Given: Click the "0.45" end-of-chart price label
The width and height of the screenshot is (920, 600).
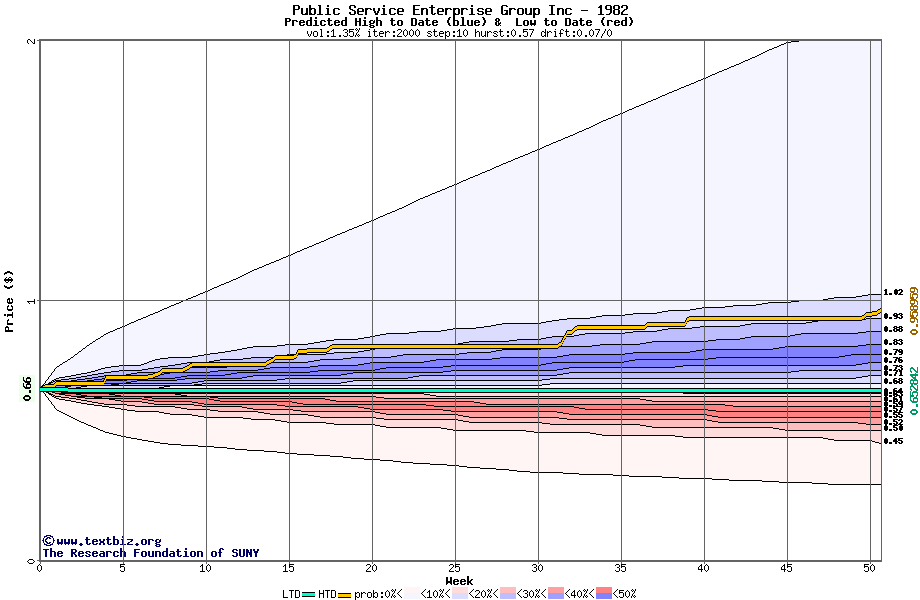Looking at the screenshot, I should pyautogui.click(x=893, y=441).
